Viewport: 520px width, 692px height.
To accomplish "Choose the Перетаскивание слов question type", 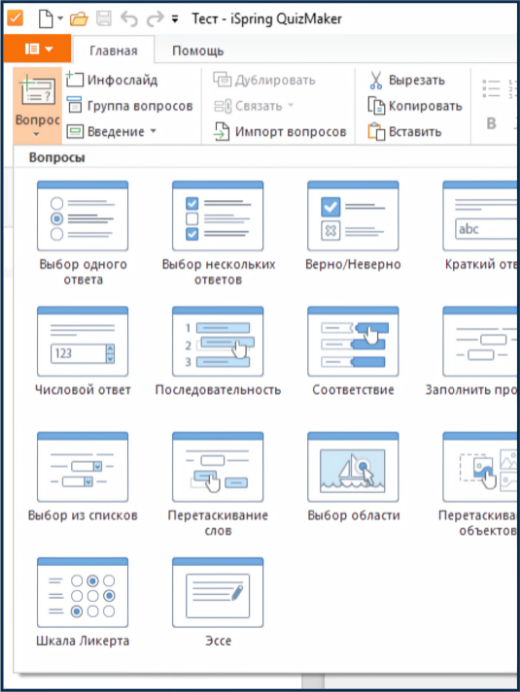I will click(218, 484).
